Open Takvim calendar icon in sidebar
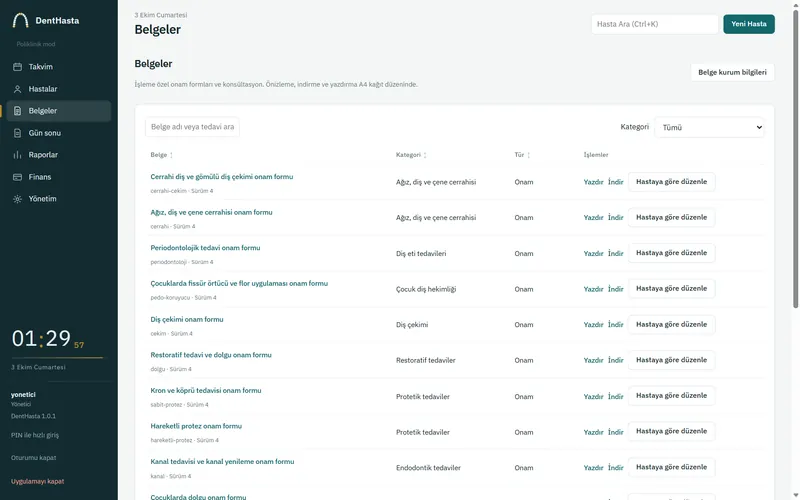This screenshot has width=800, height=500. click(x=17, y=67)
